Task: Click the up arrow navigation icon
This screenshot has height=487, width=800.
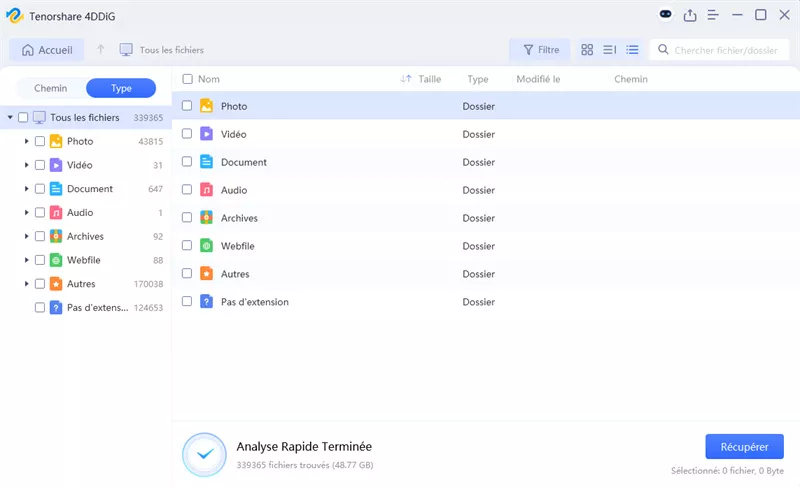Action: 100,49
